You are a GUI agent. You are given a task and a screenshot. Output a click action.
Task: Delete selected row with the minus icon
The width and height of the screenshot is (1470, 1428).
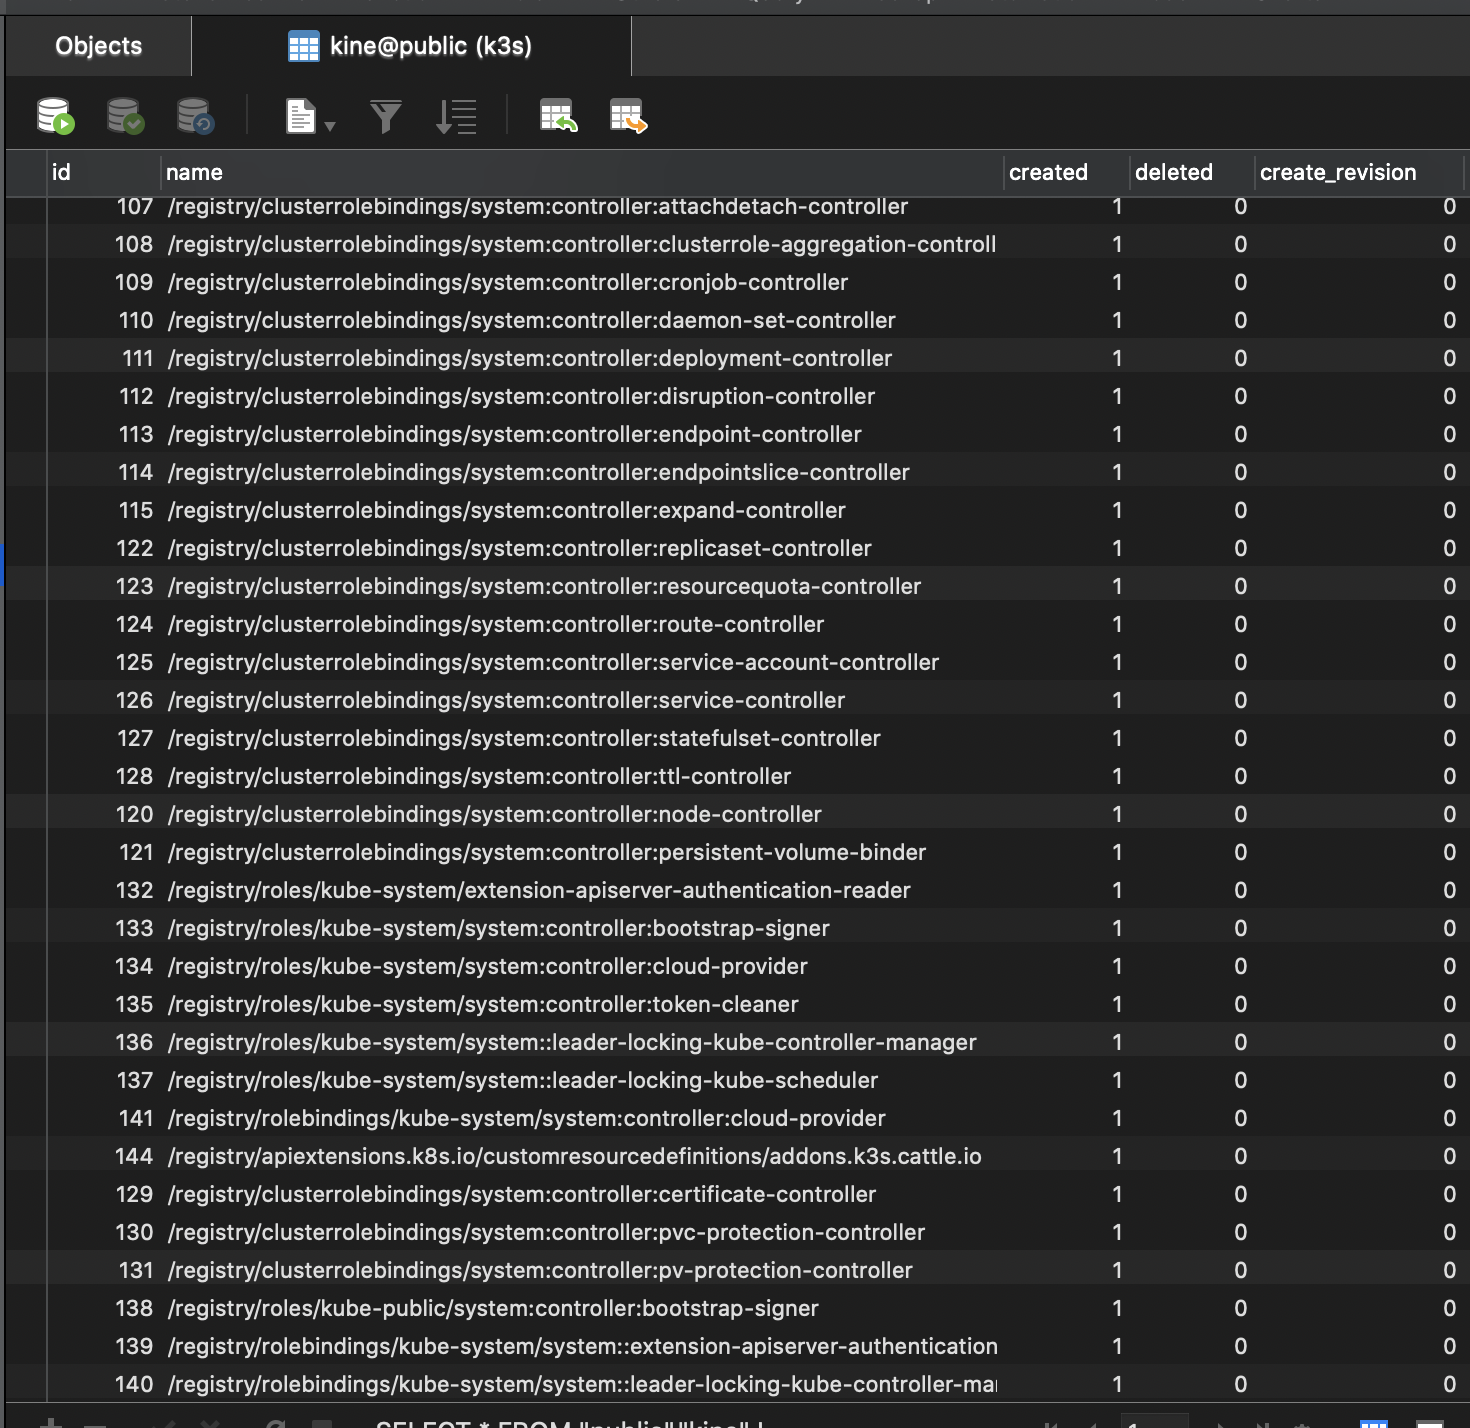click(x=95, y=1422)
